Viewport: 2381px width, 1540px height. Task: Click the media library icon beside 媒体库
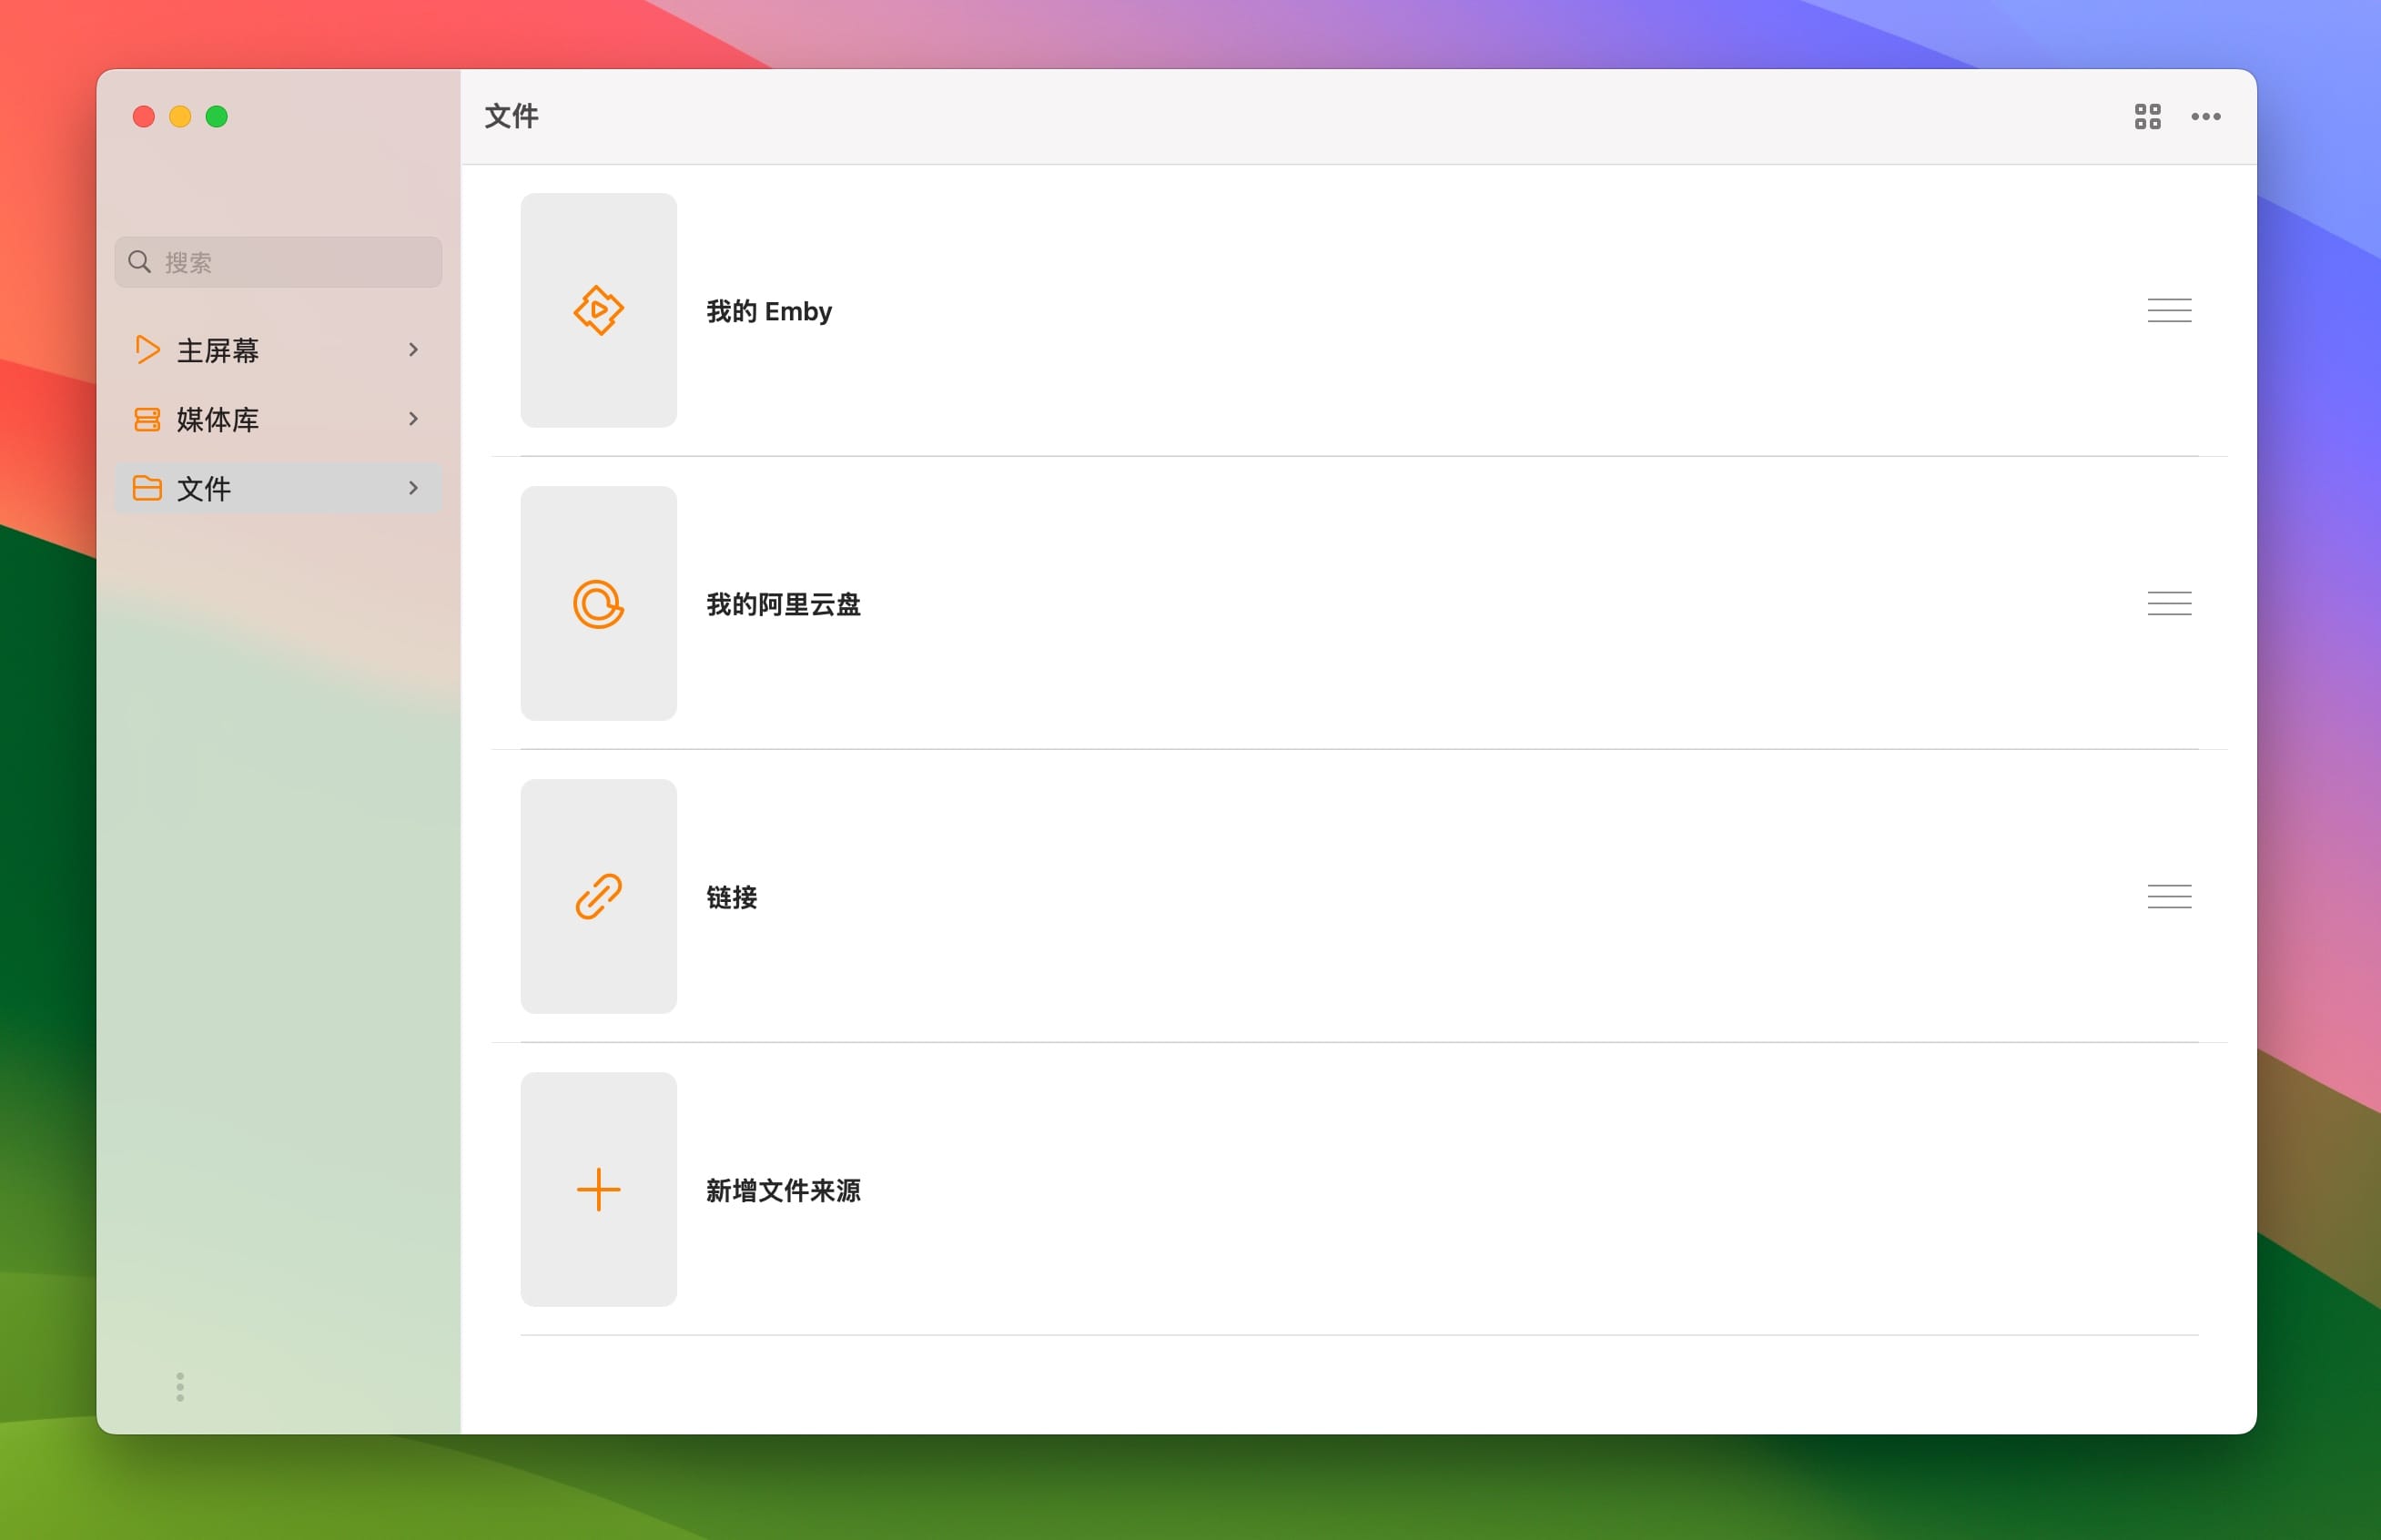(147, 419)
